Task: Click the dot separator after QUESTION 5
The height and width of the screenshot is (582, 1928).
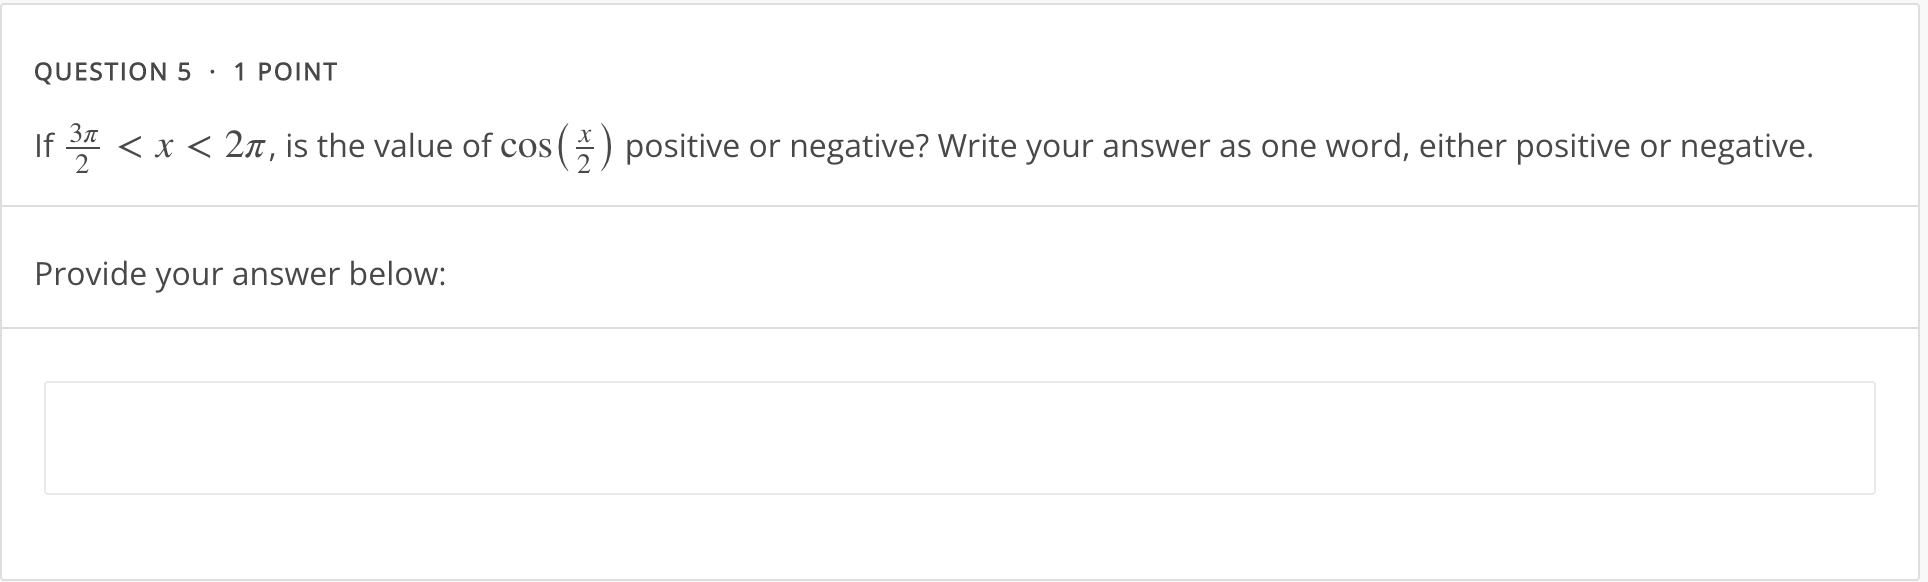Action: coord(211,71)
